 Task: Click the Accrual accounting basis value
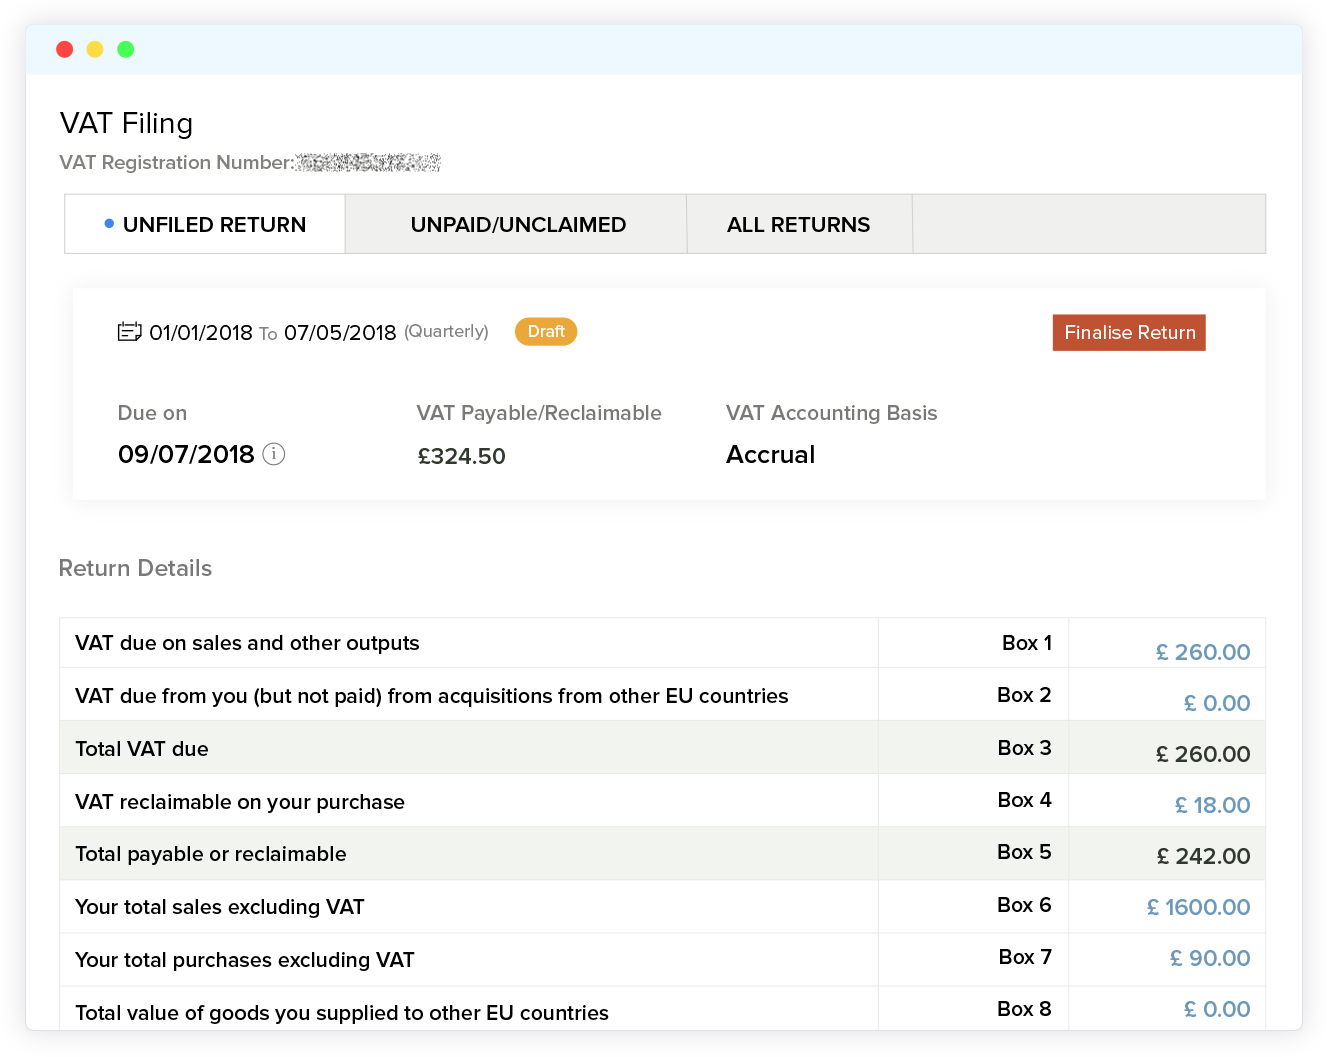770,454
